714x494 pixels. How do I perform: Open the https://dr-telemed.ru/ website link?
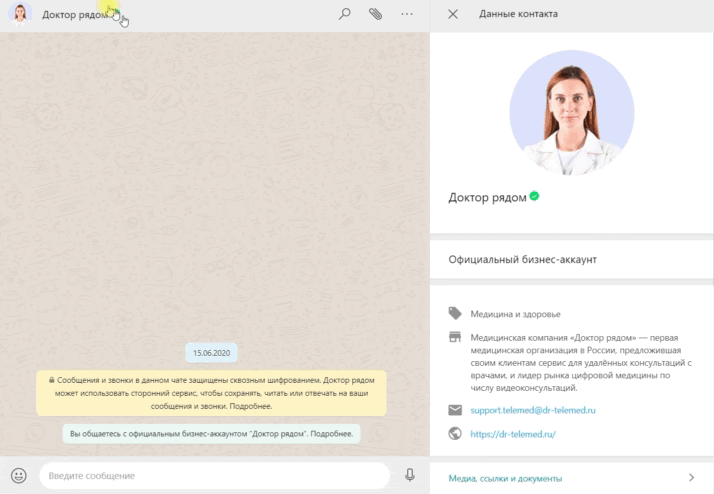coord(513,434)
